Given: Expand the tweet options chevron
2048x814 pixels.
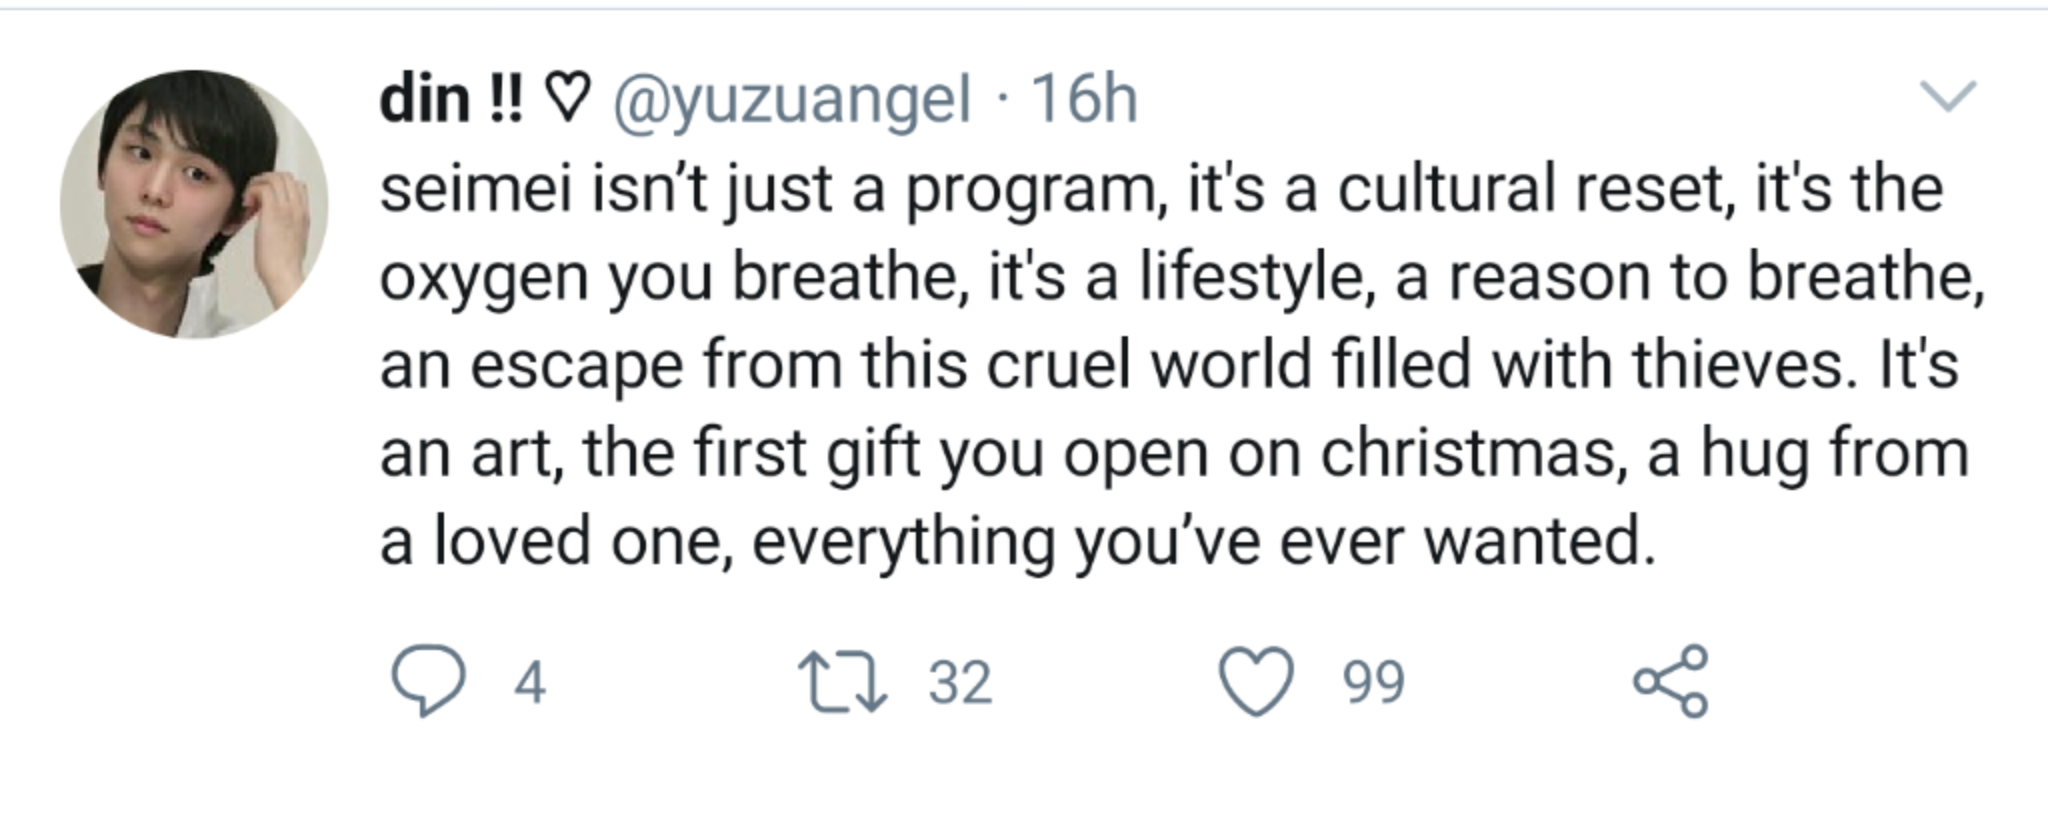Looking at the screenshot, I should [x=1948, y=97].
